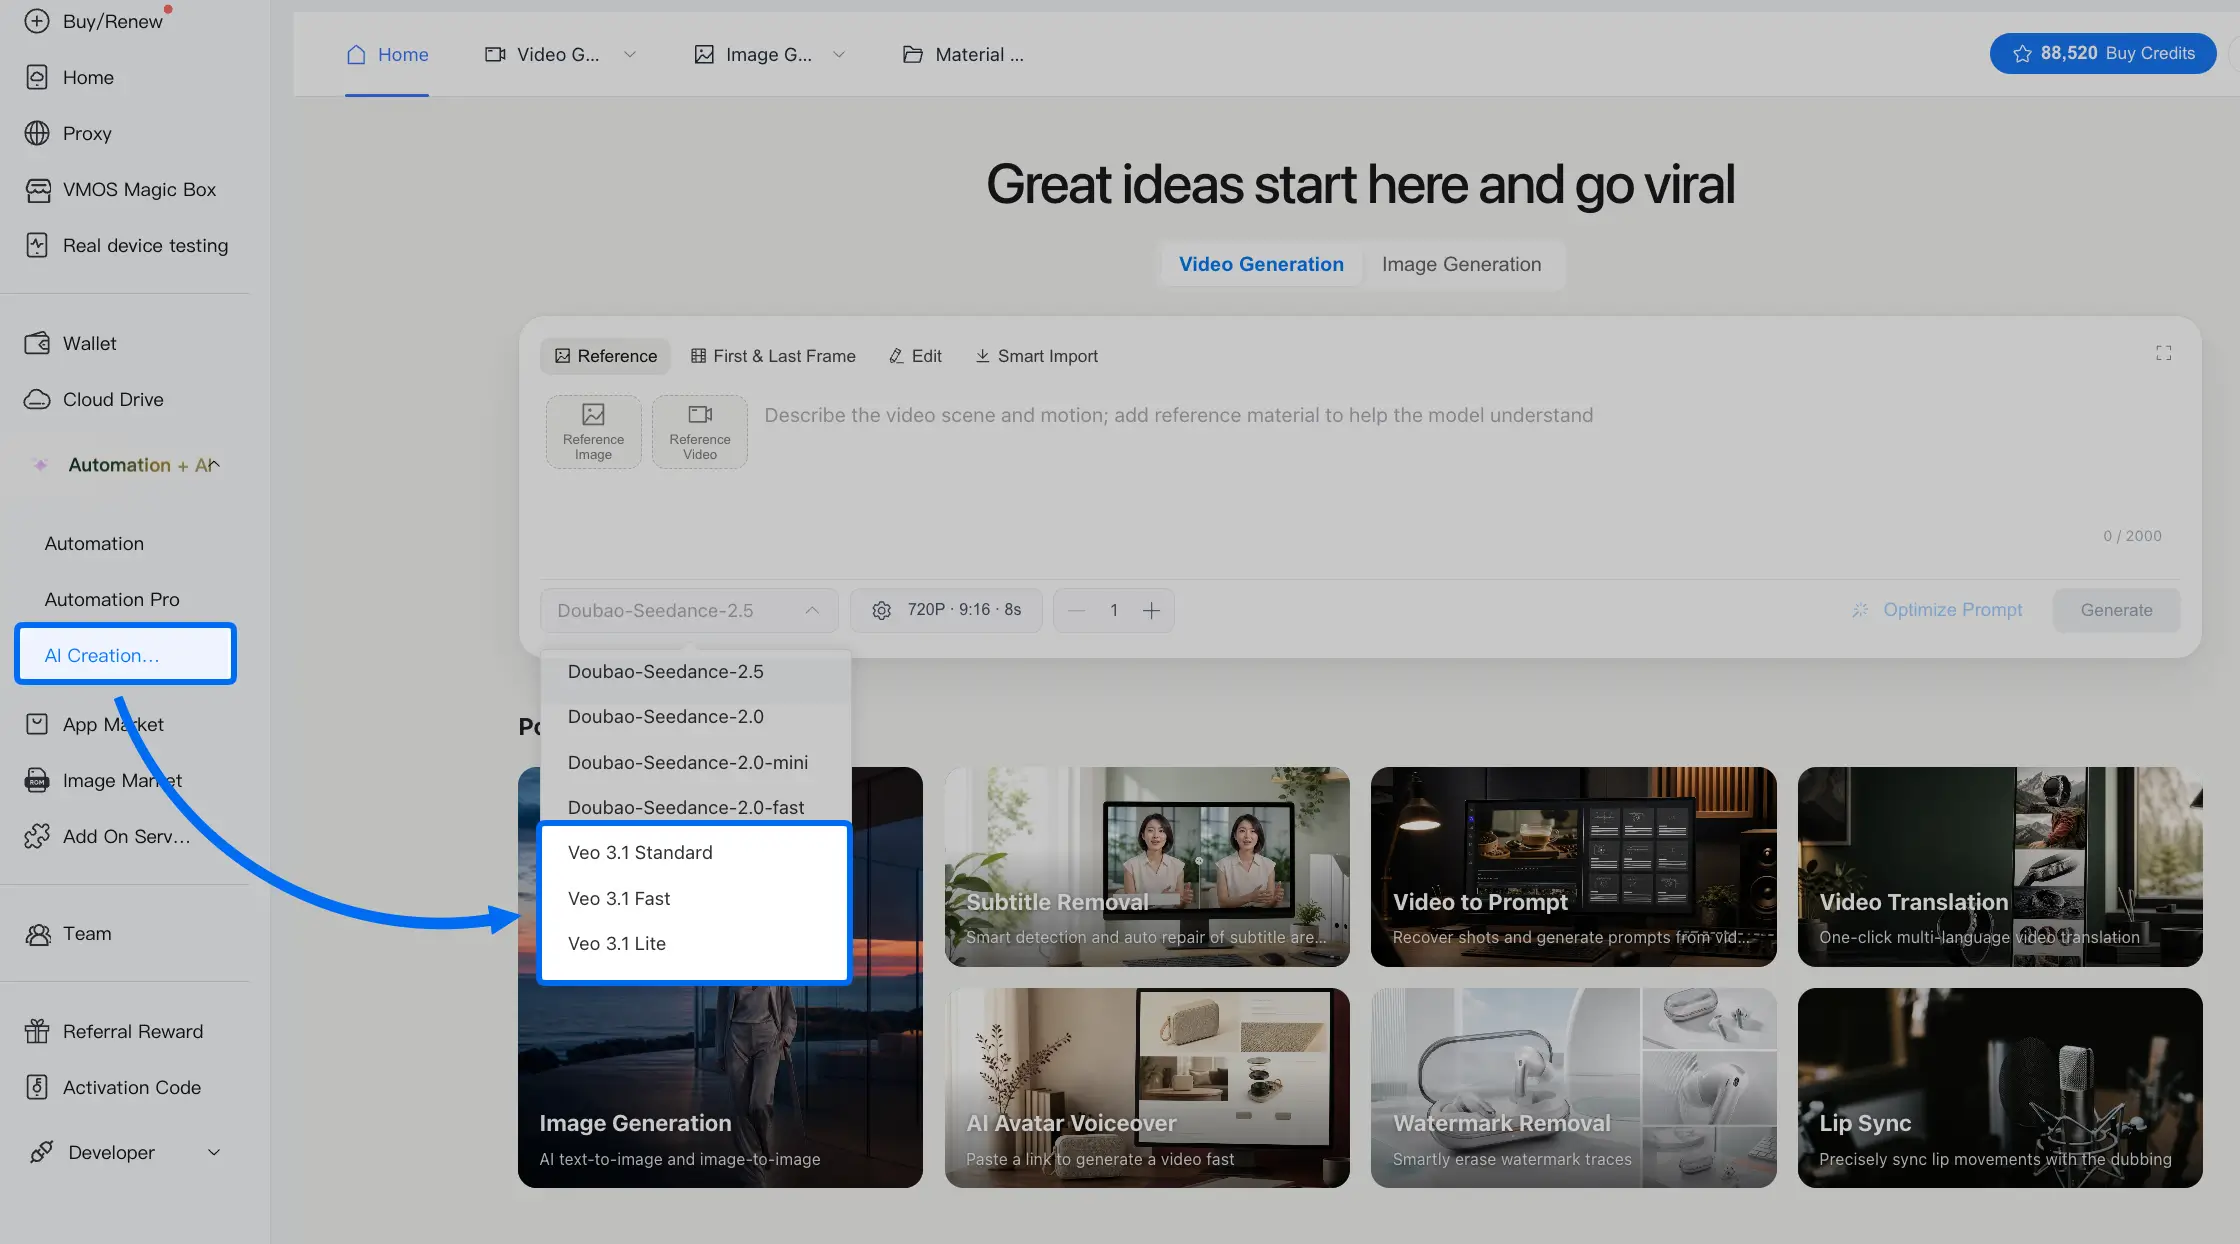This screenshot has height=1244, width=2240.
Task: Switch to Video Generation tab
Action: click(x=1261, y=264)
